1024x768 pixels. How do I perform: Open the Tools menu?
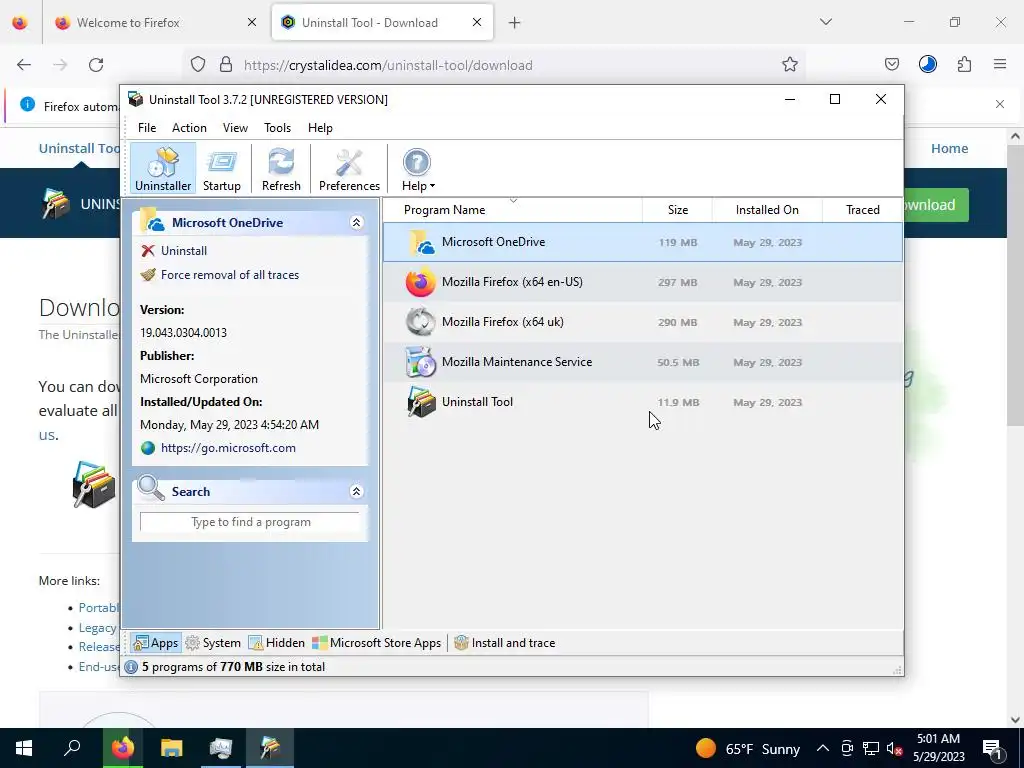tap(278, 128)
